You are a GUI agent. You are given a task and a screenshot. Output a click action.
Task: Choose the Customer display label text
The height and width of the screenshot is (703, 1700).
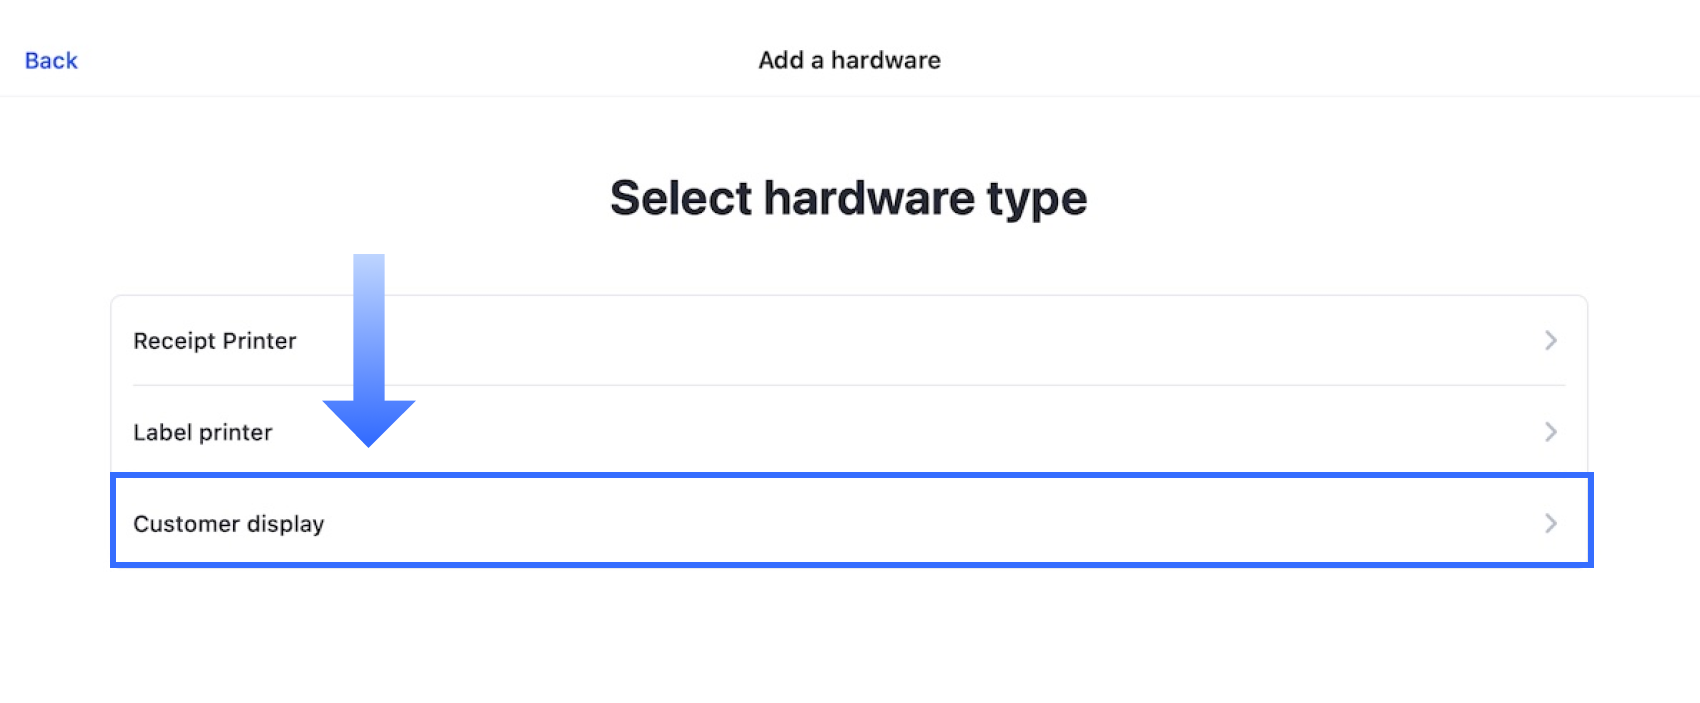pos(228,524)
